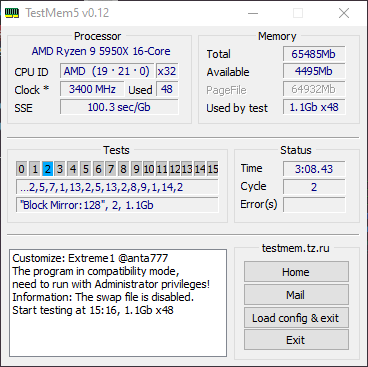Select test number 8 box
368x367 pixels.
124,169
